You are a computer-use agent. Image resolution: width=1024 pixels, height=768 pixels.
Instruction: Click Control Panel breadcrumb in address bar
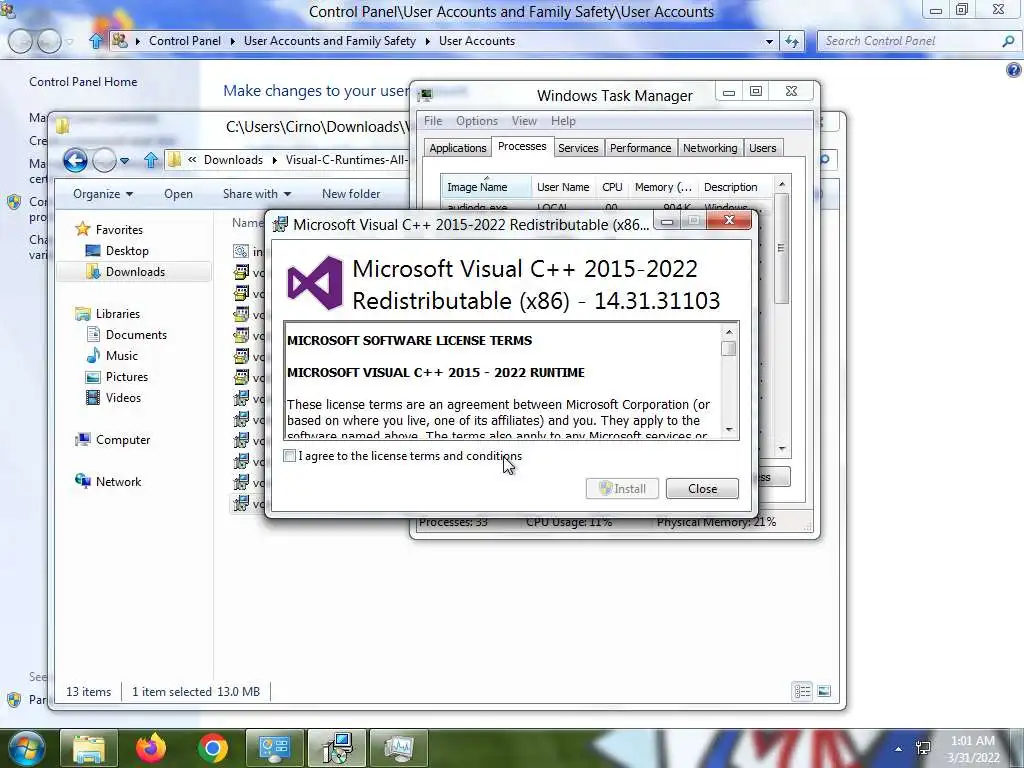[185, 40]
